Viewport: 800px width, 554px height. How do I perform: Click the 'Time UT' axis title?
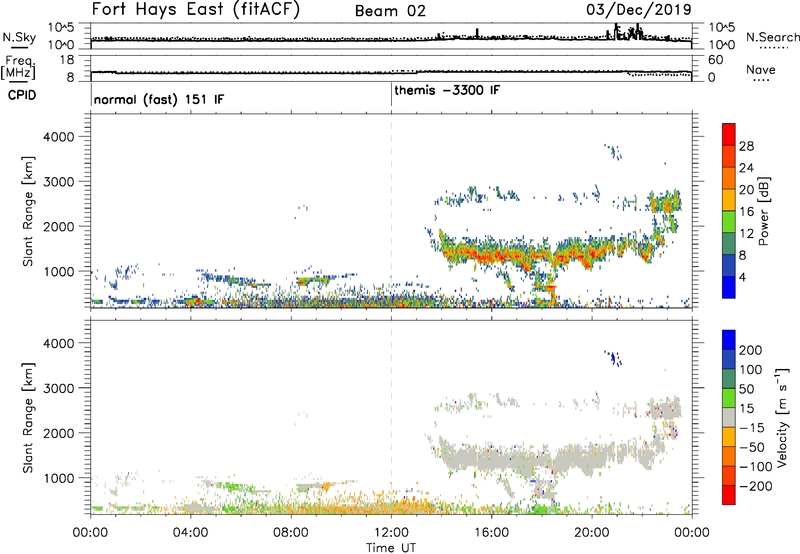point(391,548)
